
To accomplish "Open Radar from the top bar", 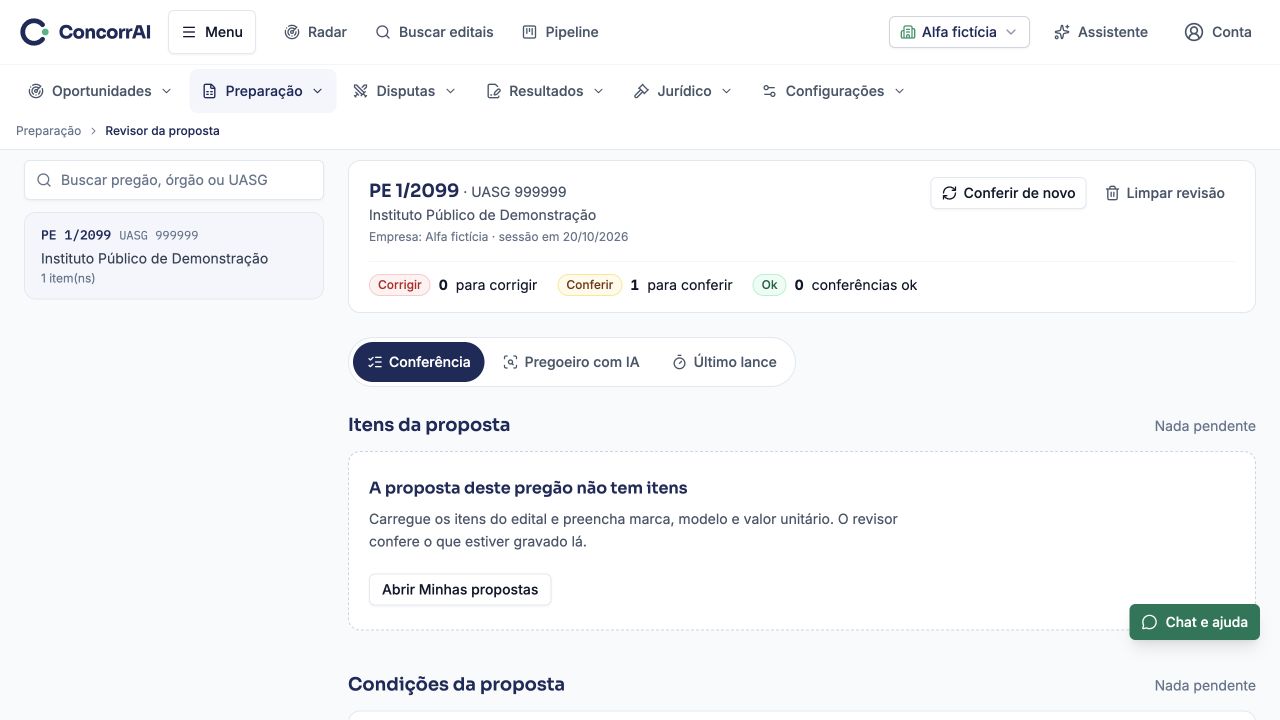I will 315,32.
